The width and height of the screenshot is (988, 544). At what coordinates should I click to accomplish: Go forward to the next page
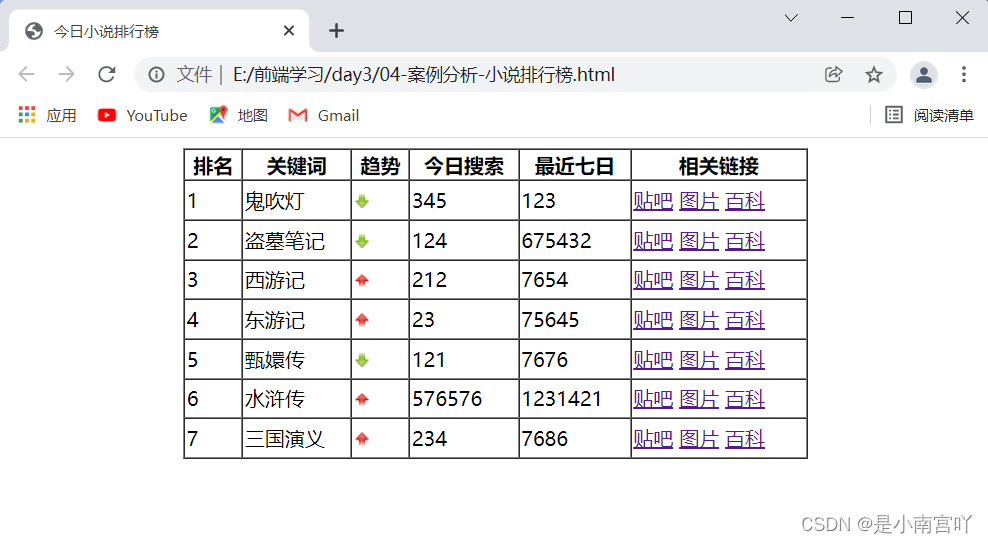(x=66, y=74)
